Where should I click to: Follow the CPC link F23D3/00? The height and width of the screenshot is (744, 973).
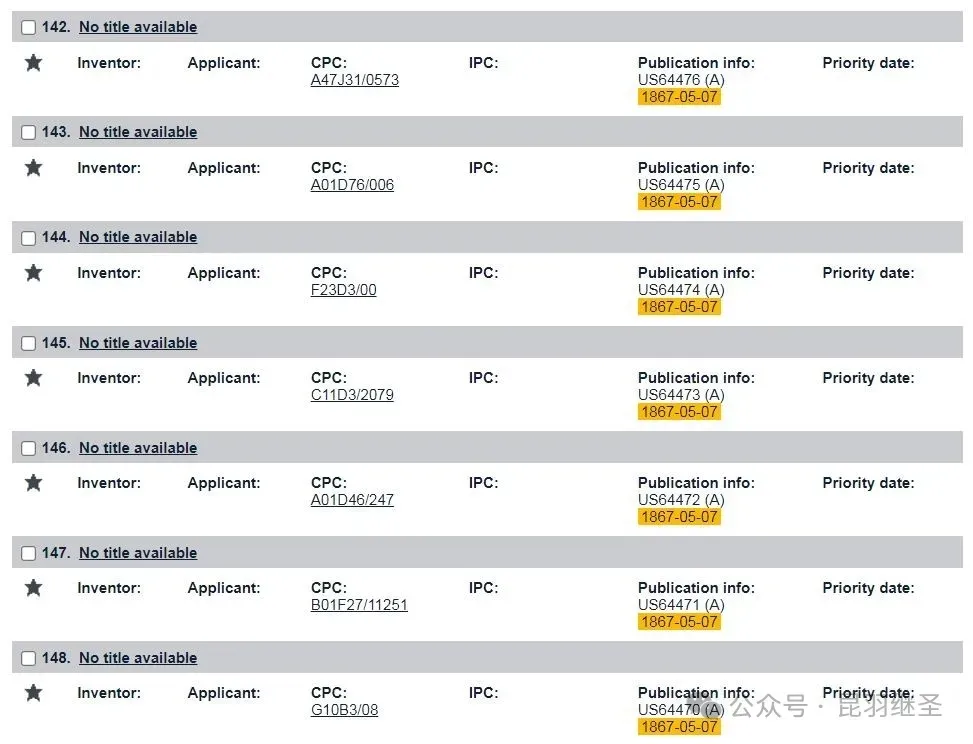pos(344,290)
